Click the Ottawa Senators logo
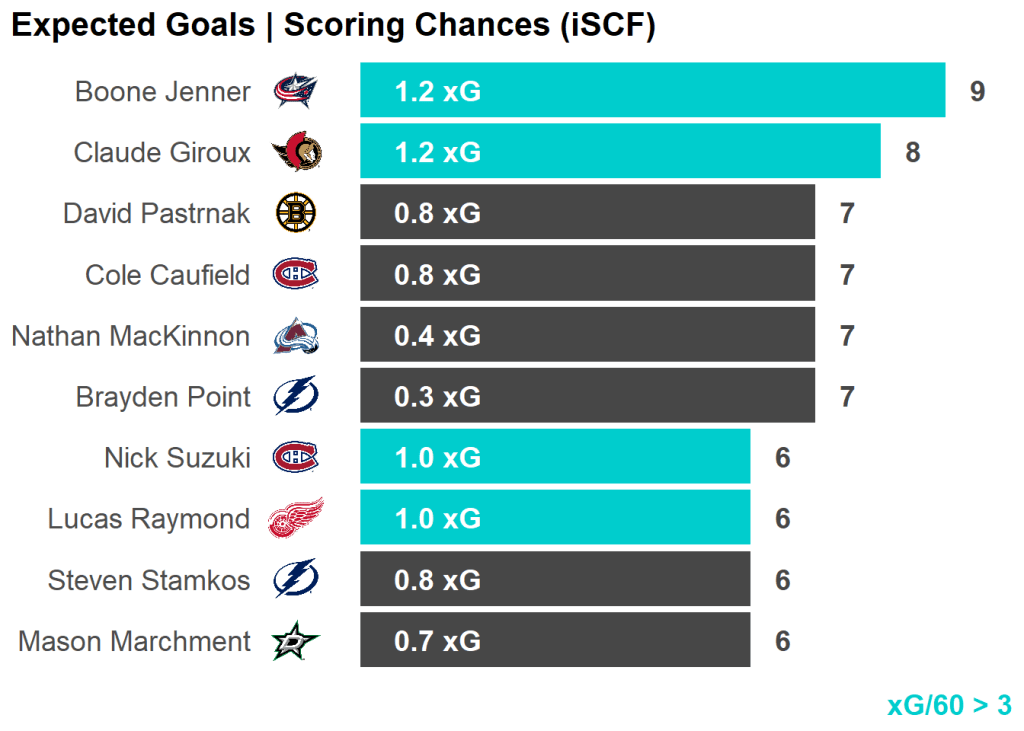The height and width of the screenshot is (731, 1024). point(297,153)
